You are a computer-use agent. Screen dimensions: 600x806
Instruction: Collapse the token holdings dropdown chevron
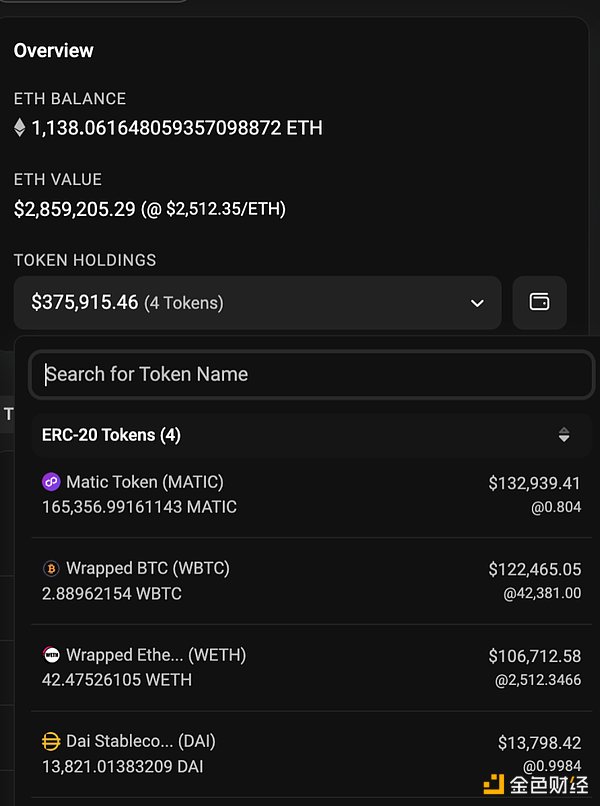point(477,303)
